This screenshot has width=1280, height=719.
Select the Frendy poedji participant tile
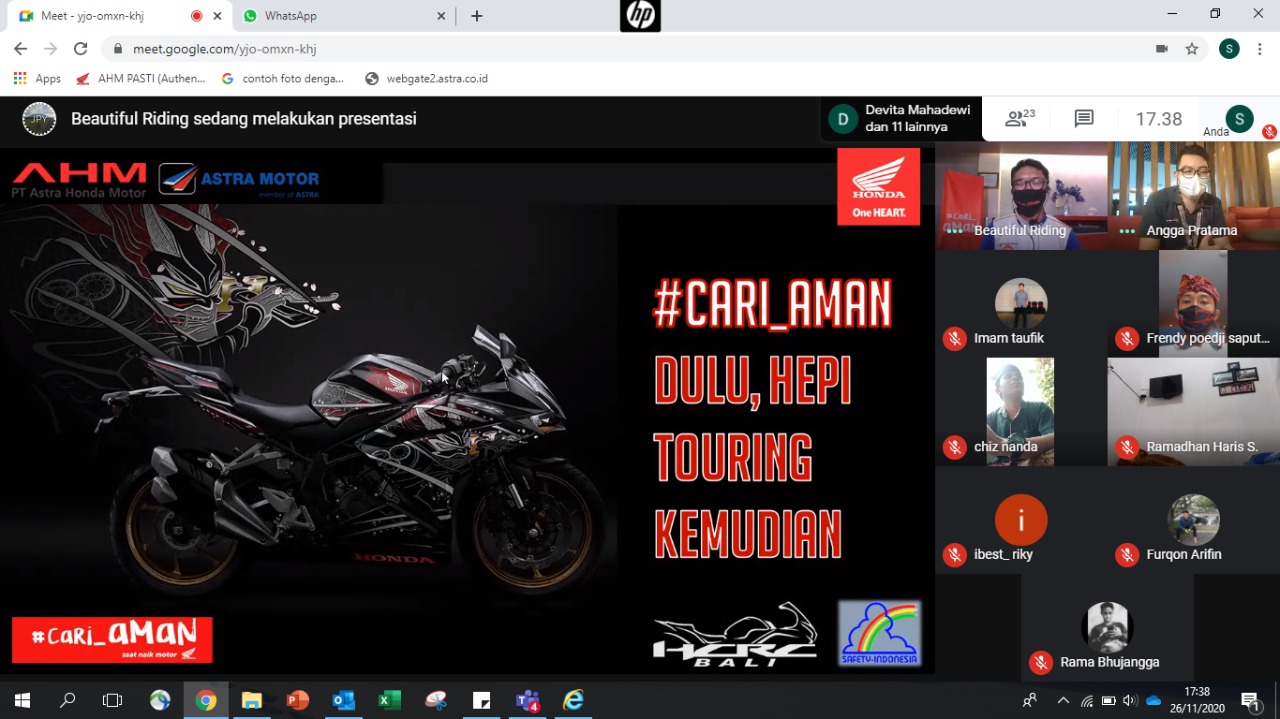point(1194,303)
